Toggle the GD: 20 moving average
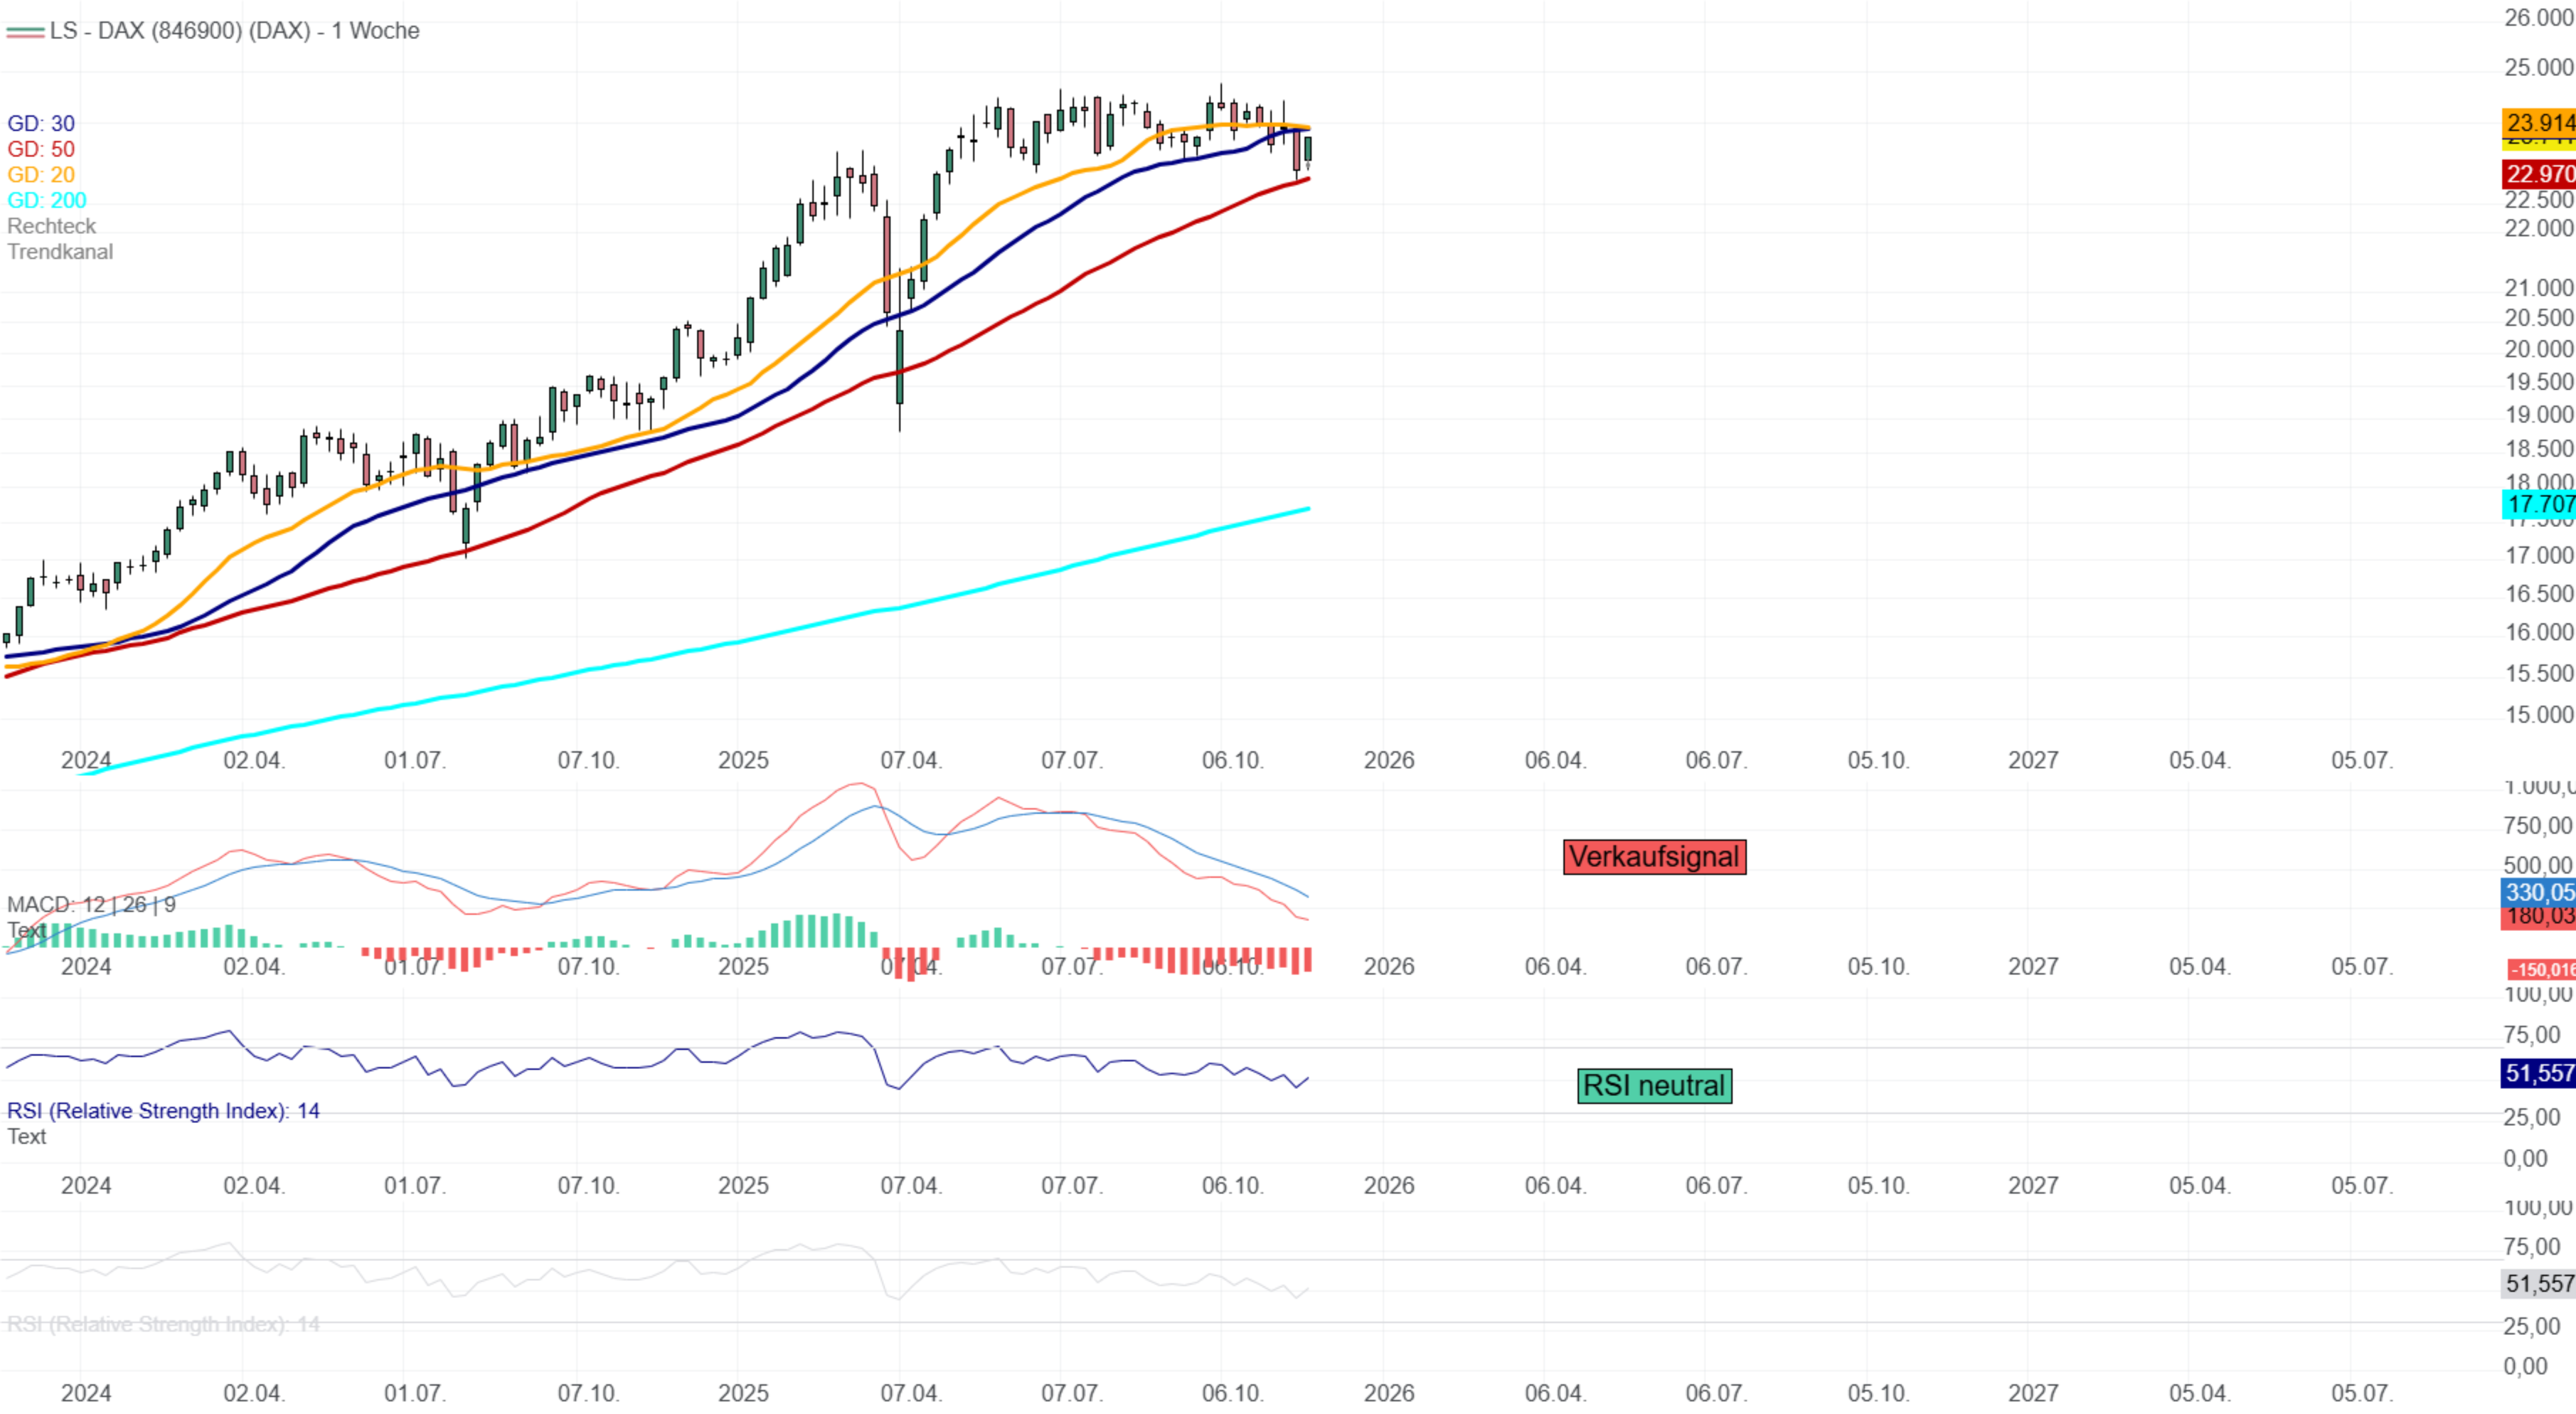The width and height of the screenshot is (2576, 1414). [x=41, y=175]
